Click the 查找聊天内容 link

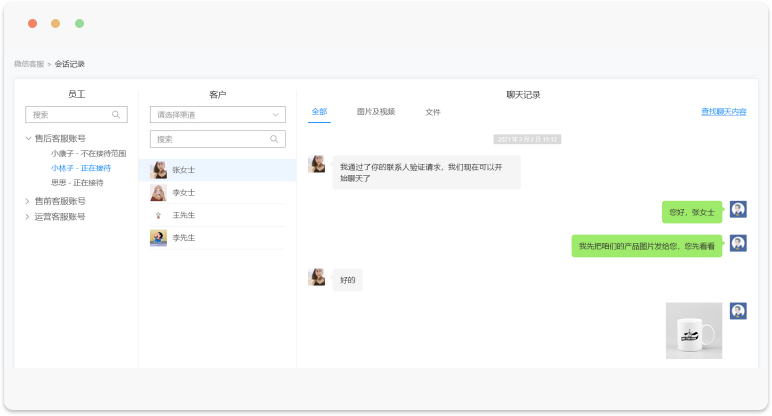(x=723, y=112)
